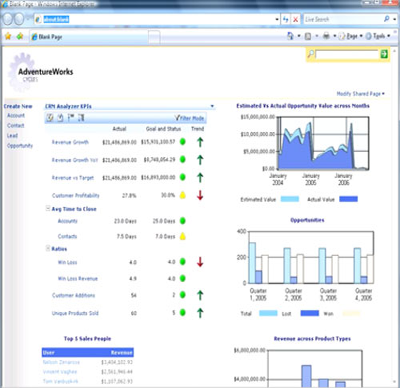Open Favorites Center with the star icon
Screen dimensions: 400x388
pos(8,36)
